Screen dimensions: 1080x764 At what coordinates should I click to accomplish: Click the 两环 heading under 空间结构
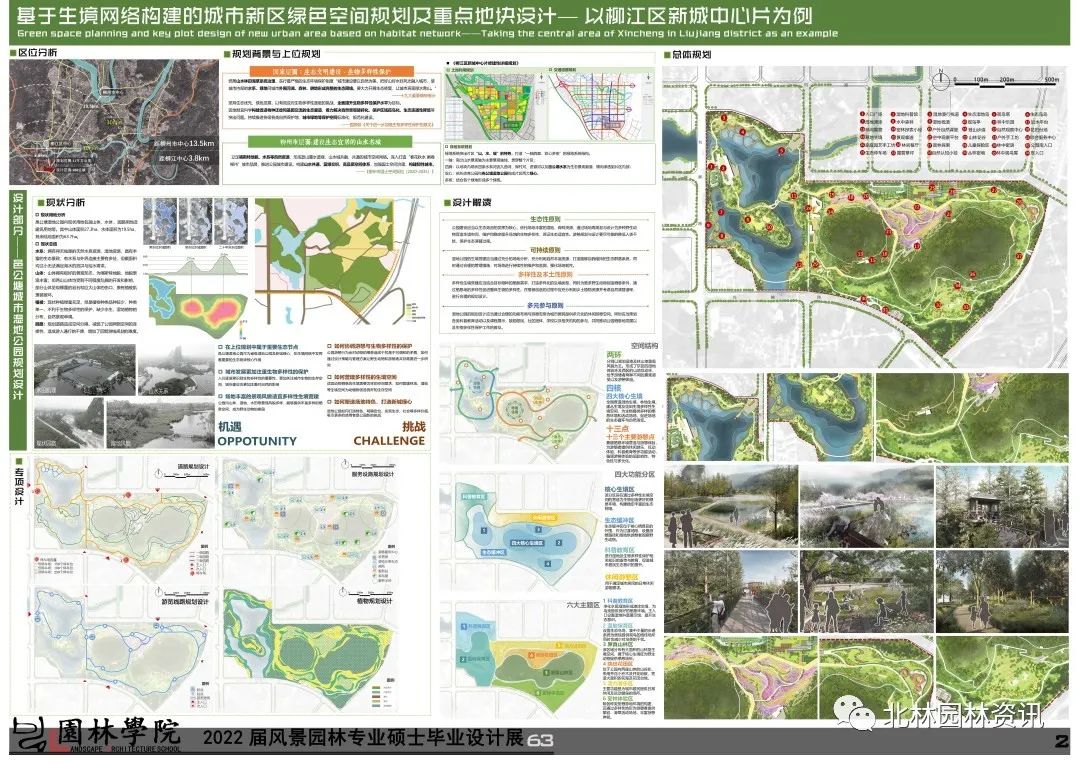614,355
